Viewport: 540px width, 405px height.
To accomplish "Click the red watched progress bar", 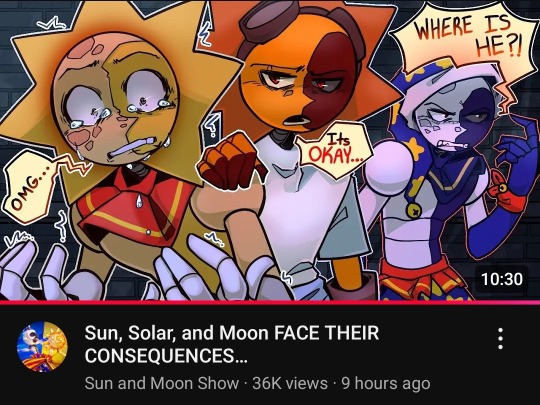I will coord(270,302).
